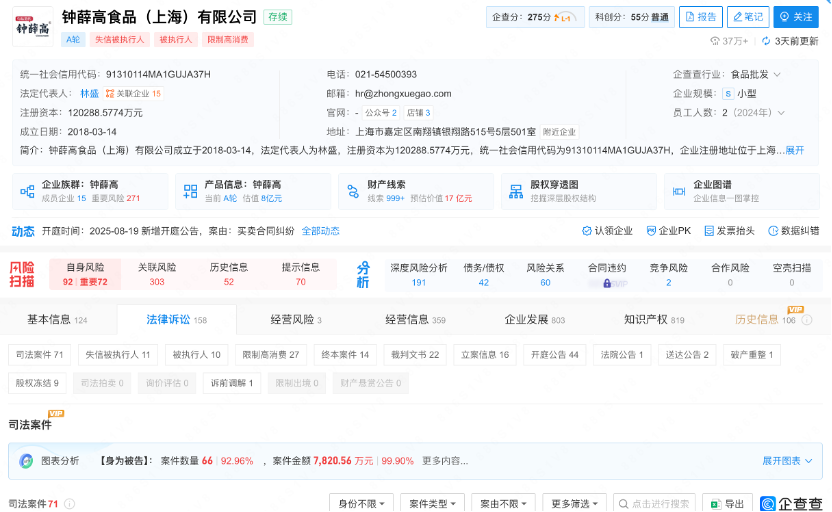Open 债务/债权 42 analysis
This screenshot has height=512, width=832.
pos(483,275)
